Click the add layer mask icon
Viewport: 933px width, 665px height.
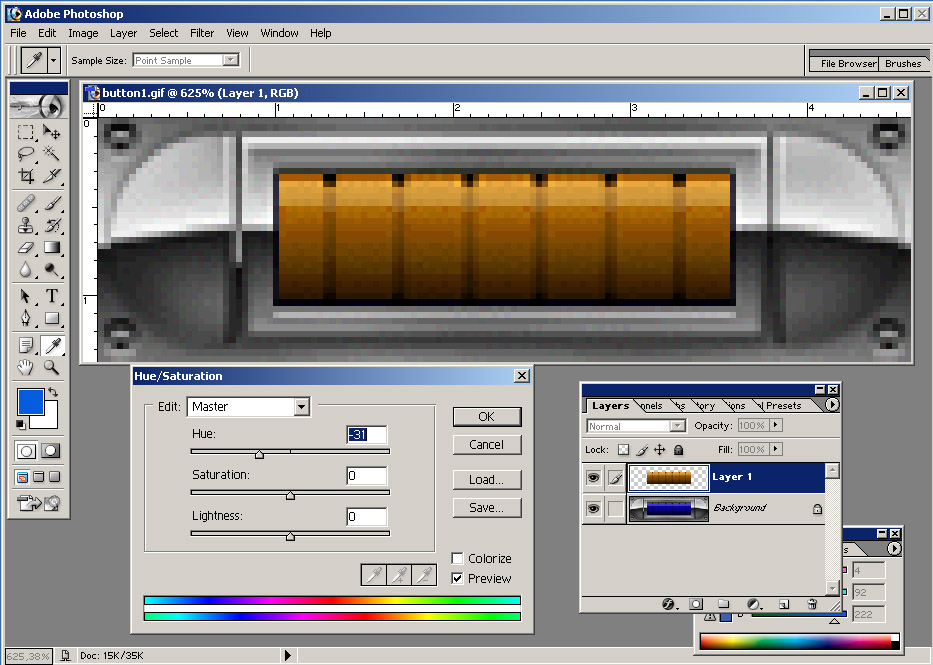[x=696, y=604]
